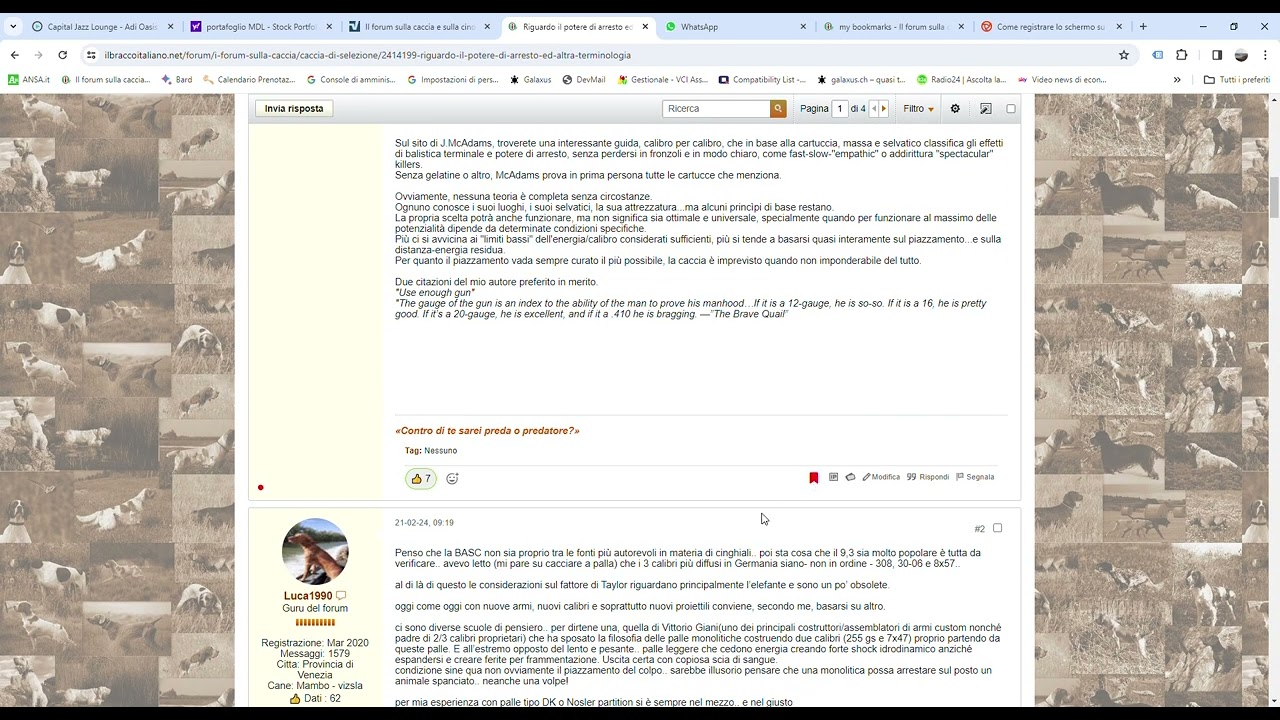Click Rispondi link on post
The height and width of the screenshot is (720, 1280).
[928, 477]
